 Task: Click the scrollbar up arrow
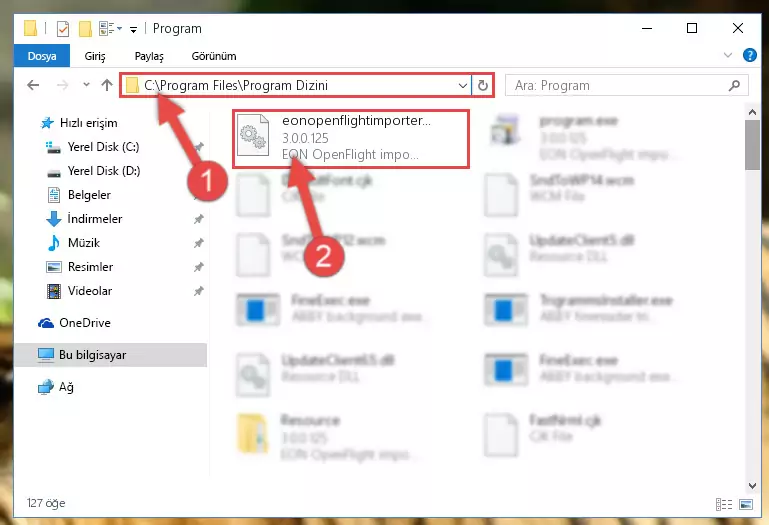pyautogui.click(x=752, y=112)
